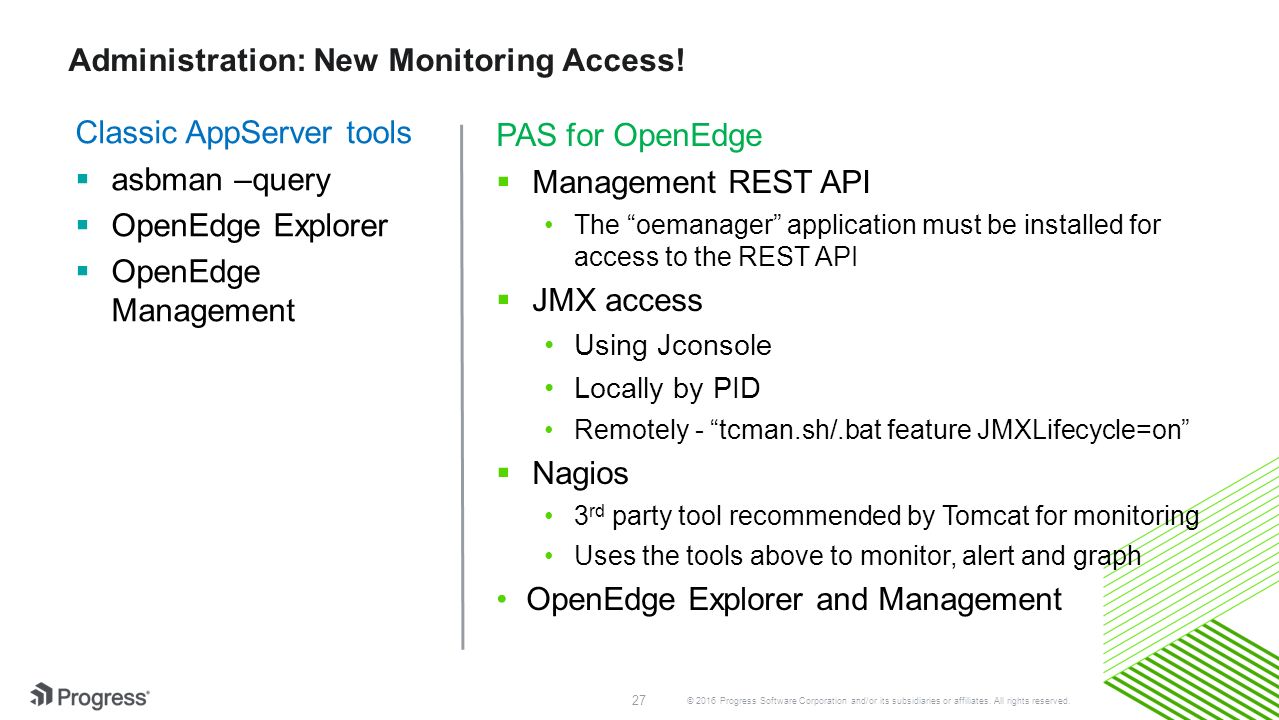Click the "oemanager" application sentence
Screen dimensions: 1279x720
pos(867,240)
